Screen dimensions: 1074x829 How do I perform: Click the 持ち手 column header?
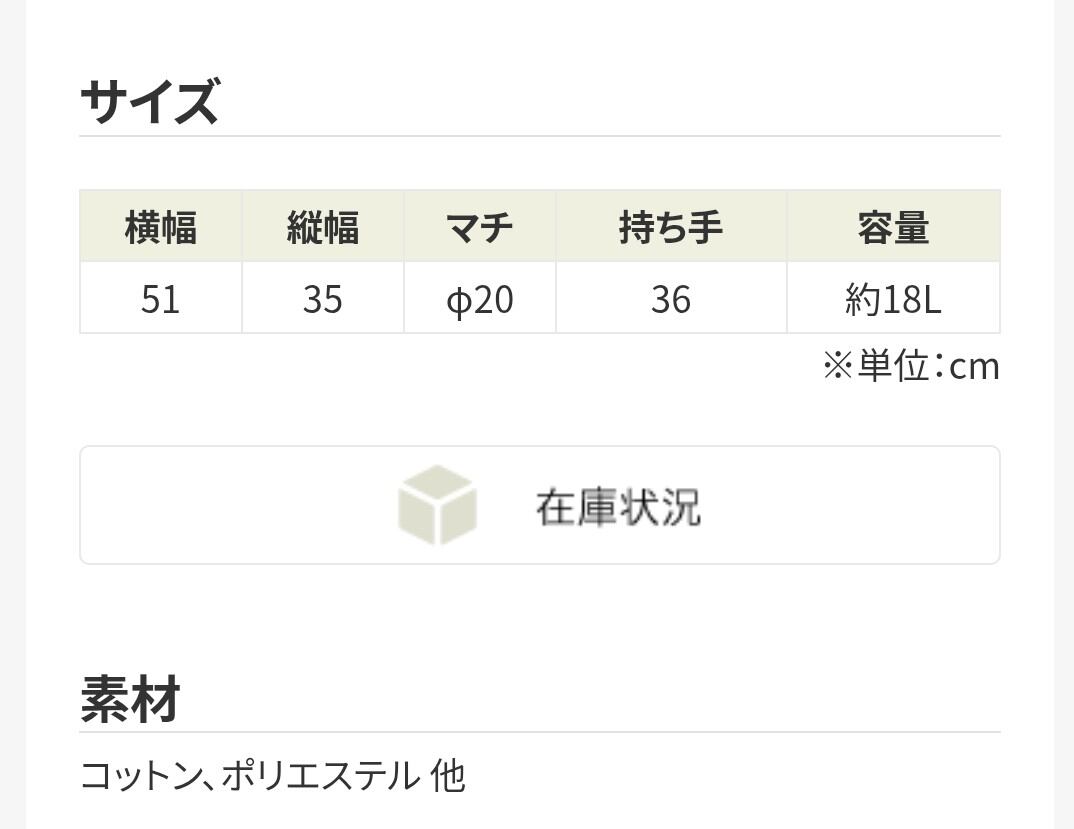(x=671, y=227)
